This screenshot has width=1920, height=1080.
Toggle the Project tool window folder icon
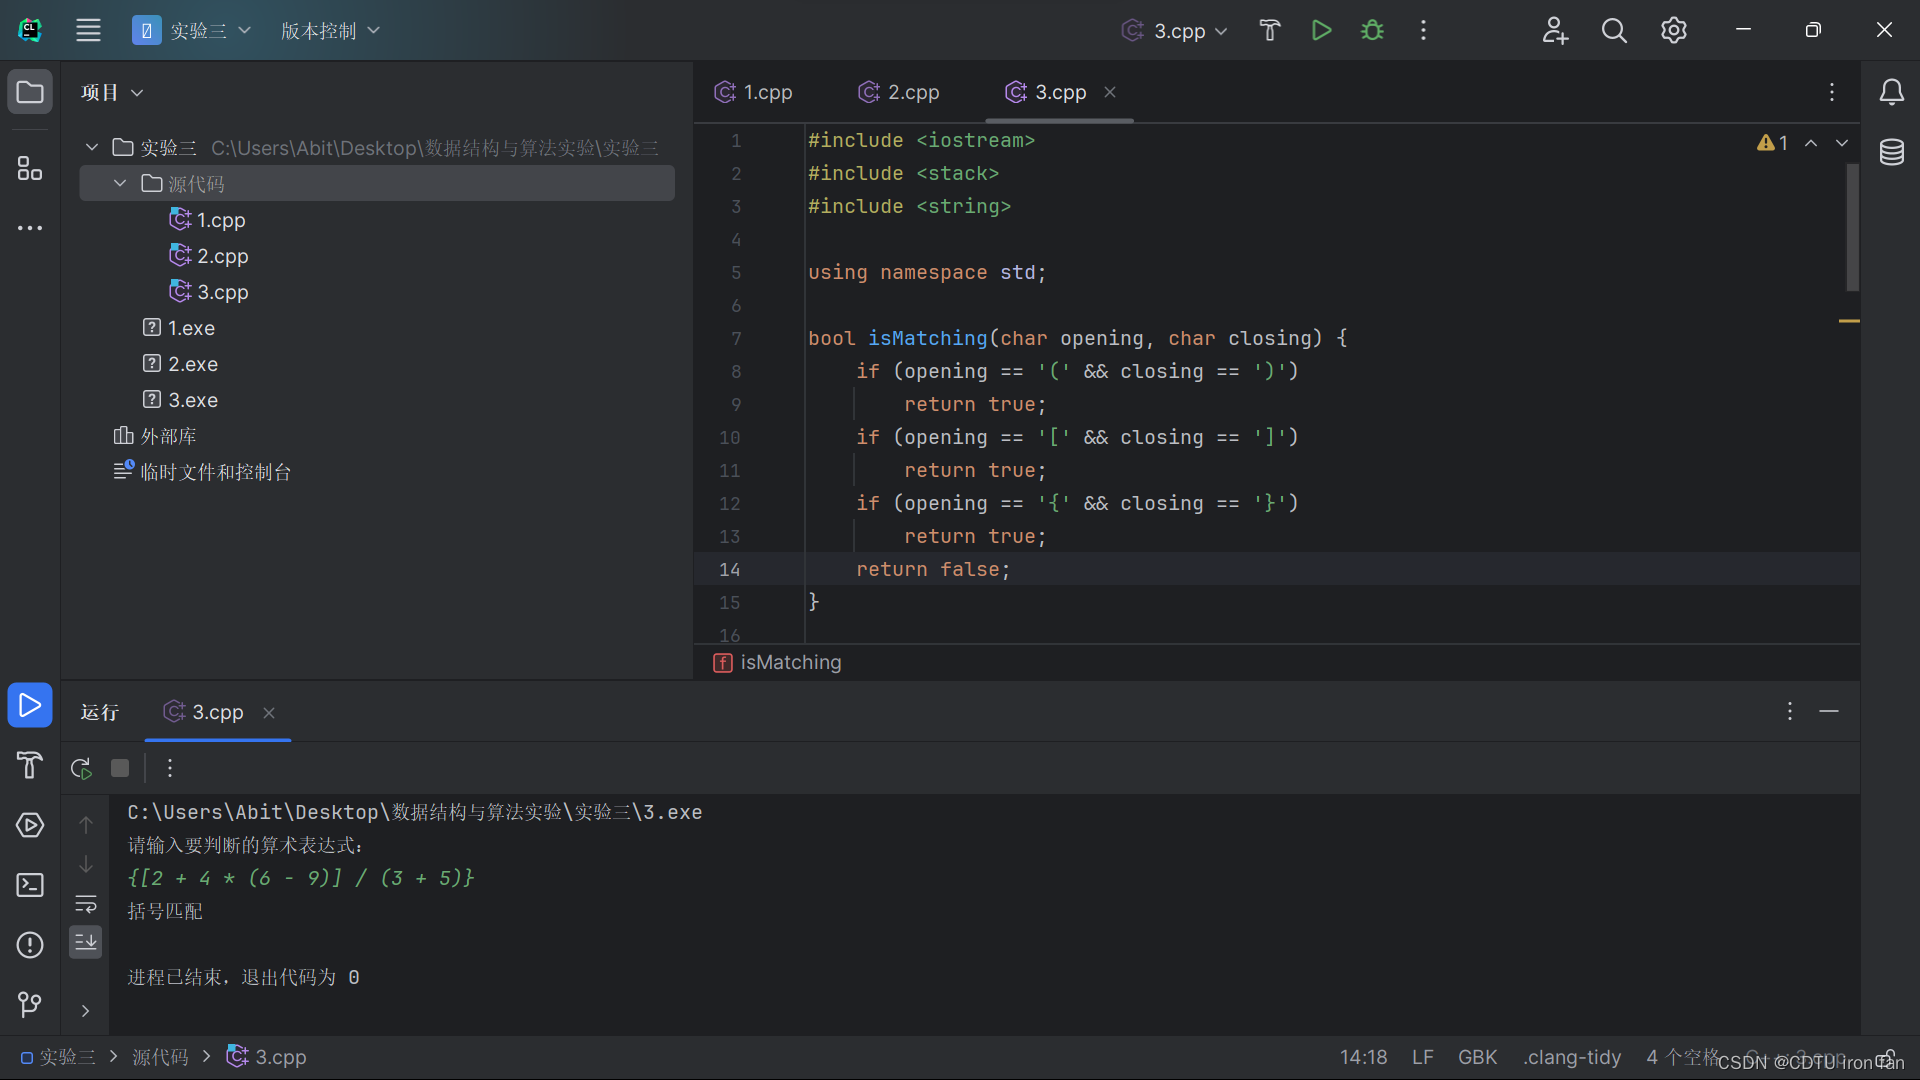click(30, 92)
